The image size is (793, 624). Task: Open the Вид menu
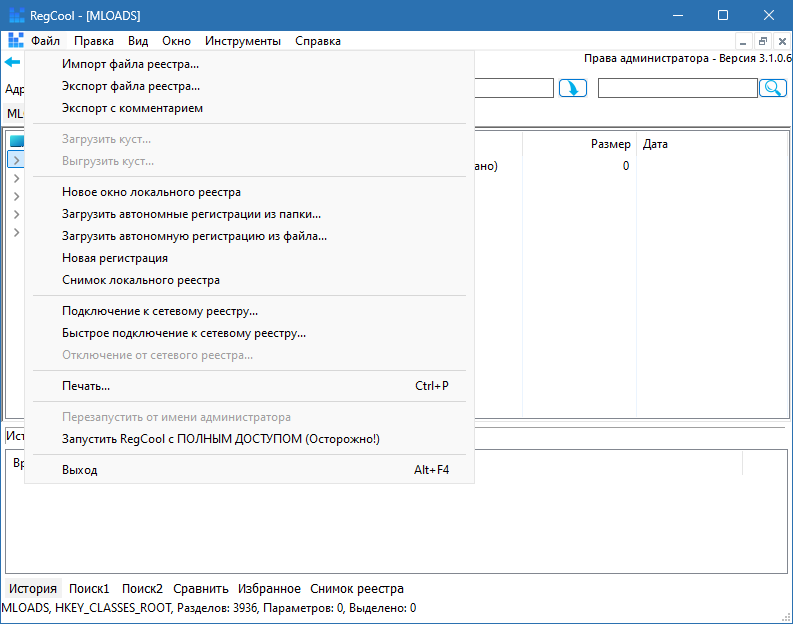pyautogui.click(x=138, y=41)
